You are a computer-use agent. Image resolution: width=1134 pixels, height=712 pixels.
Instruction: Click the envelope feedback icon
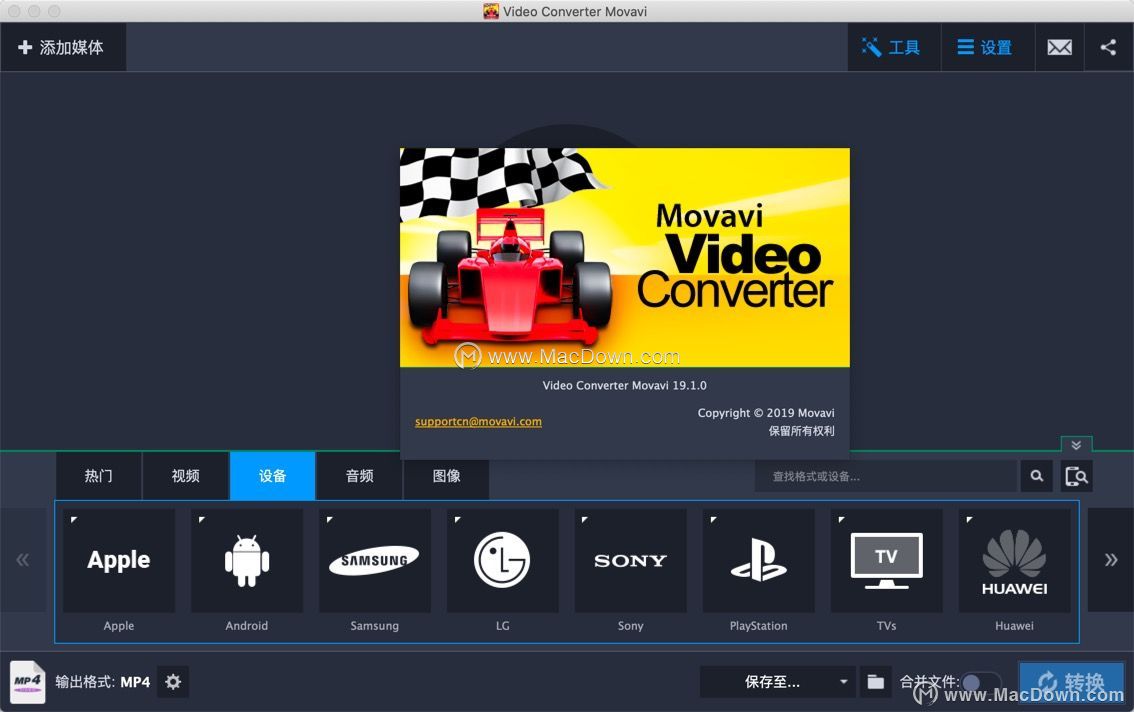[x=1060, y=47]
